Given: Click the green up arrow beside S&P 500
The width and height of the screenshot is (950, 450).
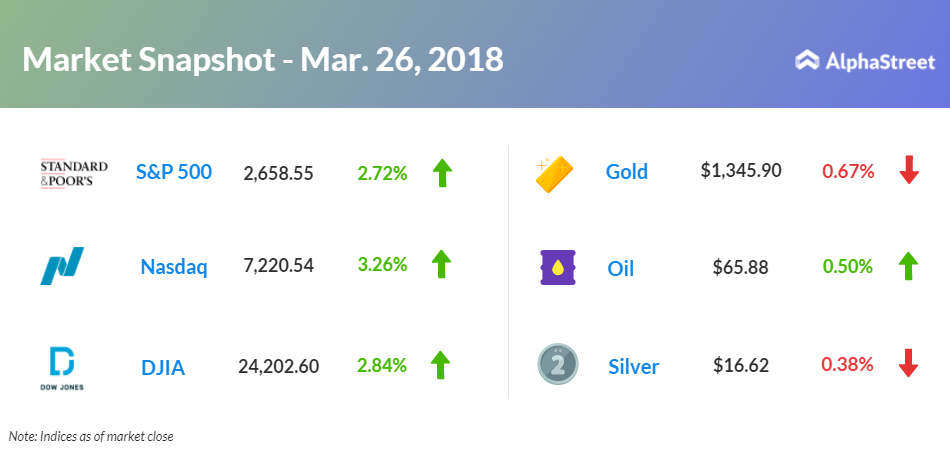Looking at the screenshot, I should click(441, 172).
